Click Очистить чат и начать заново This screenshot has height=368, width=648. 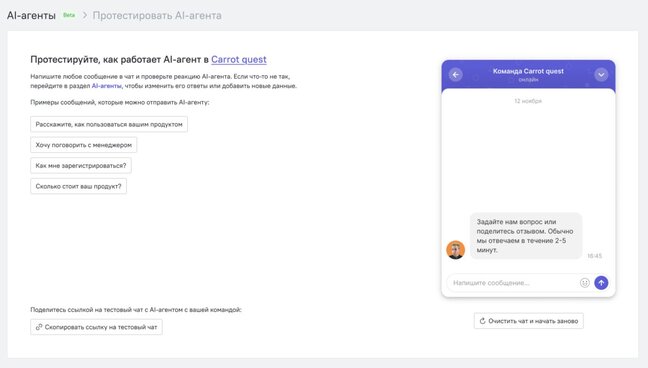(x=529, y=321)
